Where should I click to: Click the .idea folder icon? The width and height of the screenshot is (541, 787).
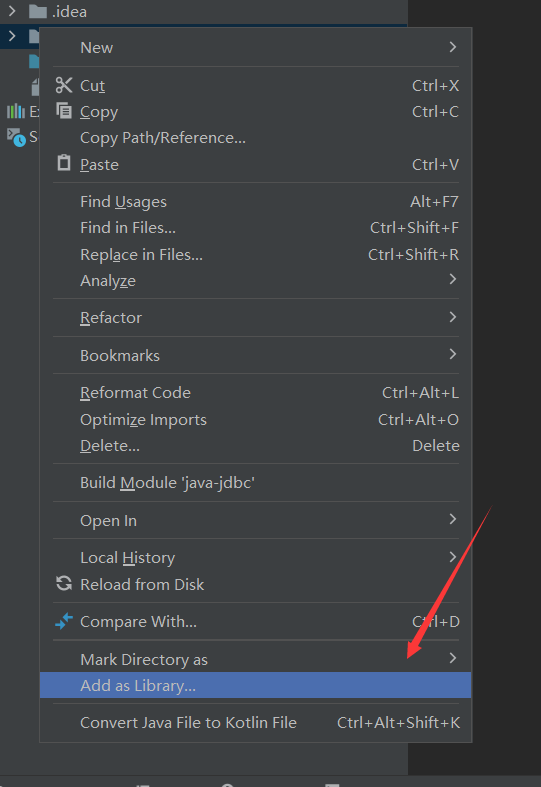coord(38,11)
